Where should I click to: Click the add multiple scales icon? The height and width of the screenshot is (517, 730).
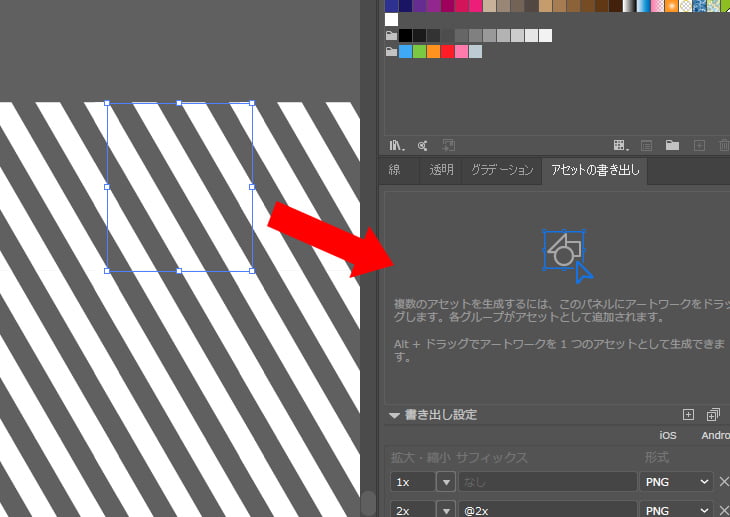point(713,414)
